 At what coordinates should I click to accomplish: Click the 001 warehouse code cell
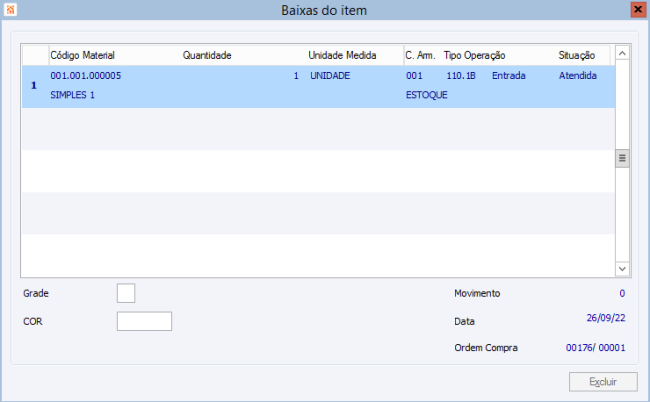click(x=414, y=75)
